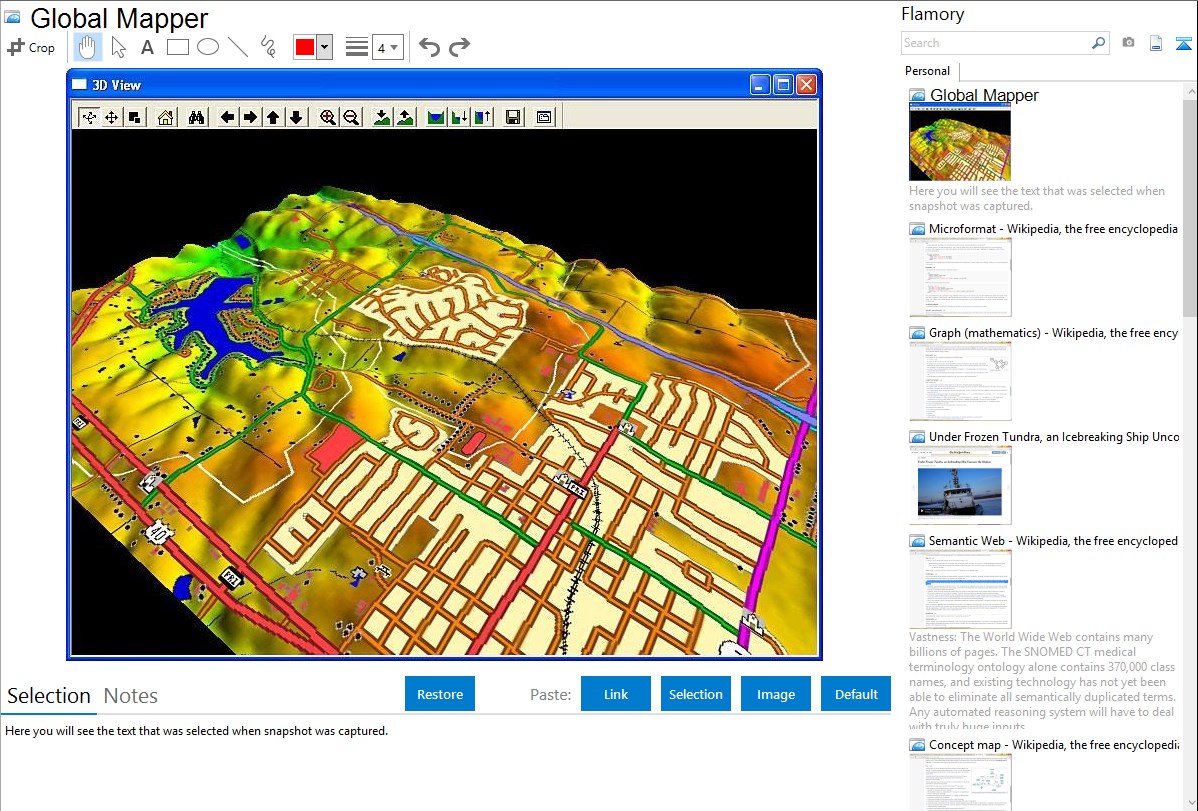1198x811 pixels.
Task: Activate the hand pan tool
Action: point(87,47)
